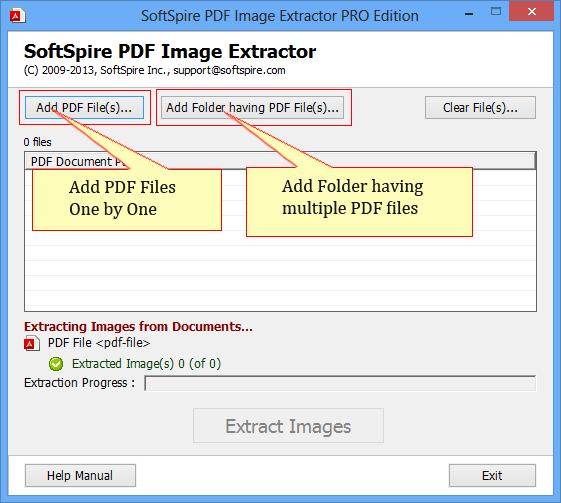561x503 pixels.
Task: Click the red PDF app icon in title bar
Action: pos(18,16)
